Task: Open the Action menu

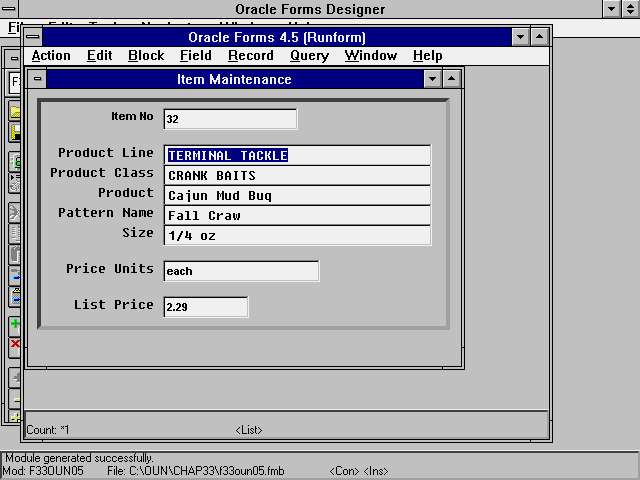Action: click(51, 56)
